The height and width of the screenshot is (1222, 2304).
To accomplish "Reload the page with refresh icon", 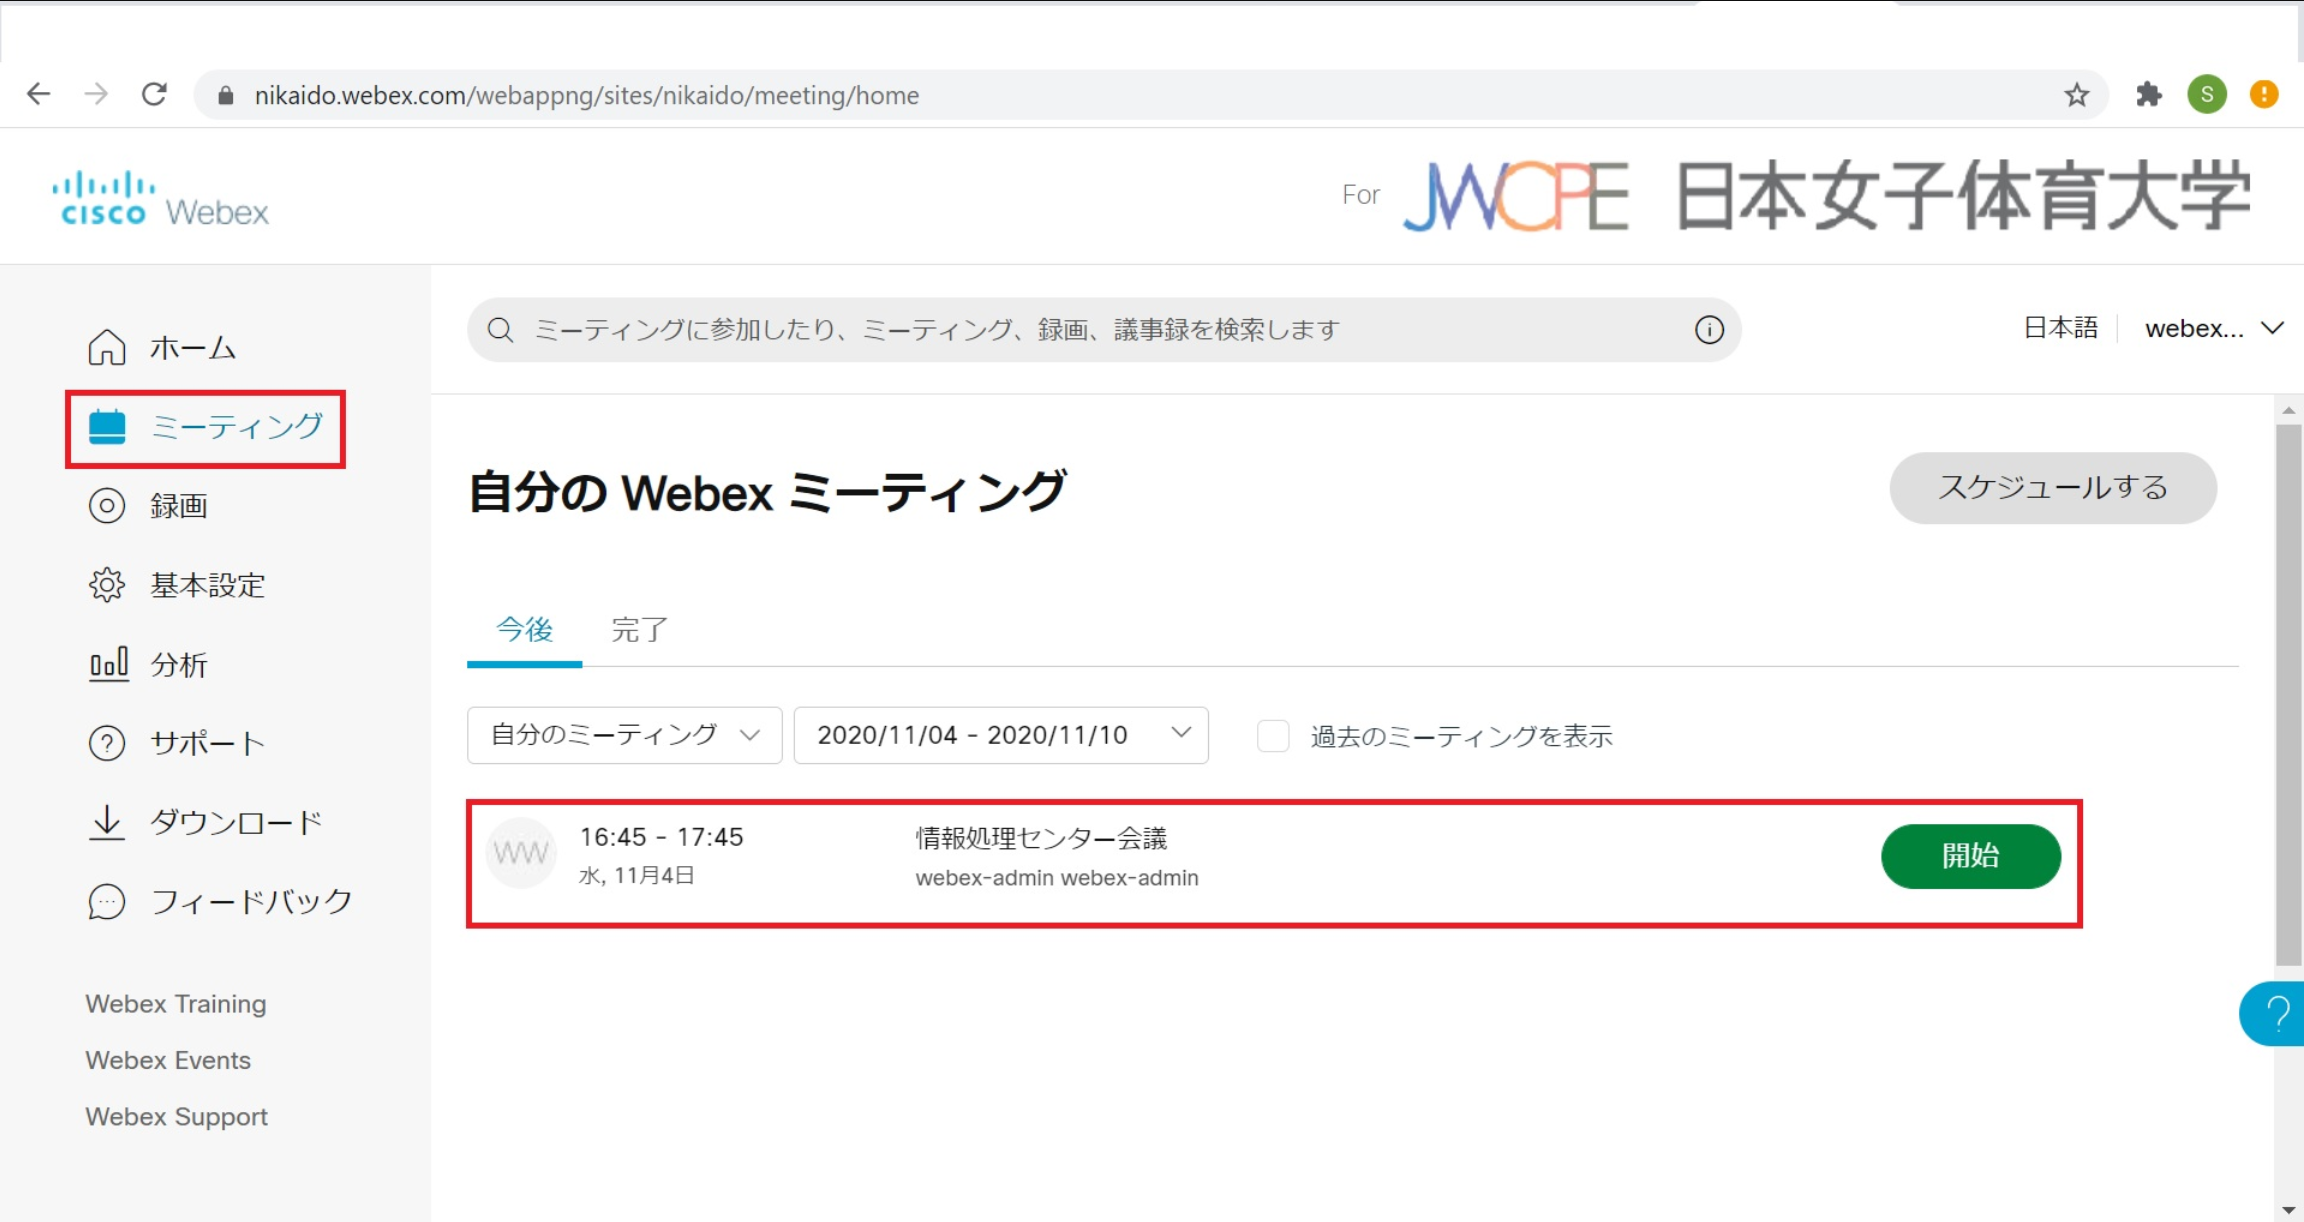I will point(154,94).
